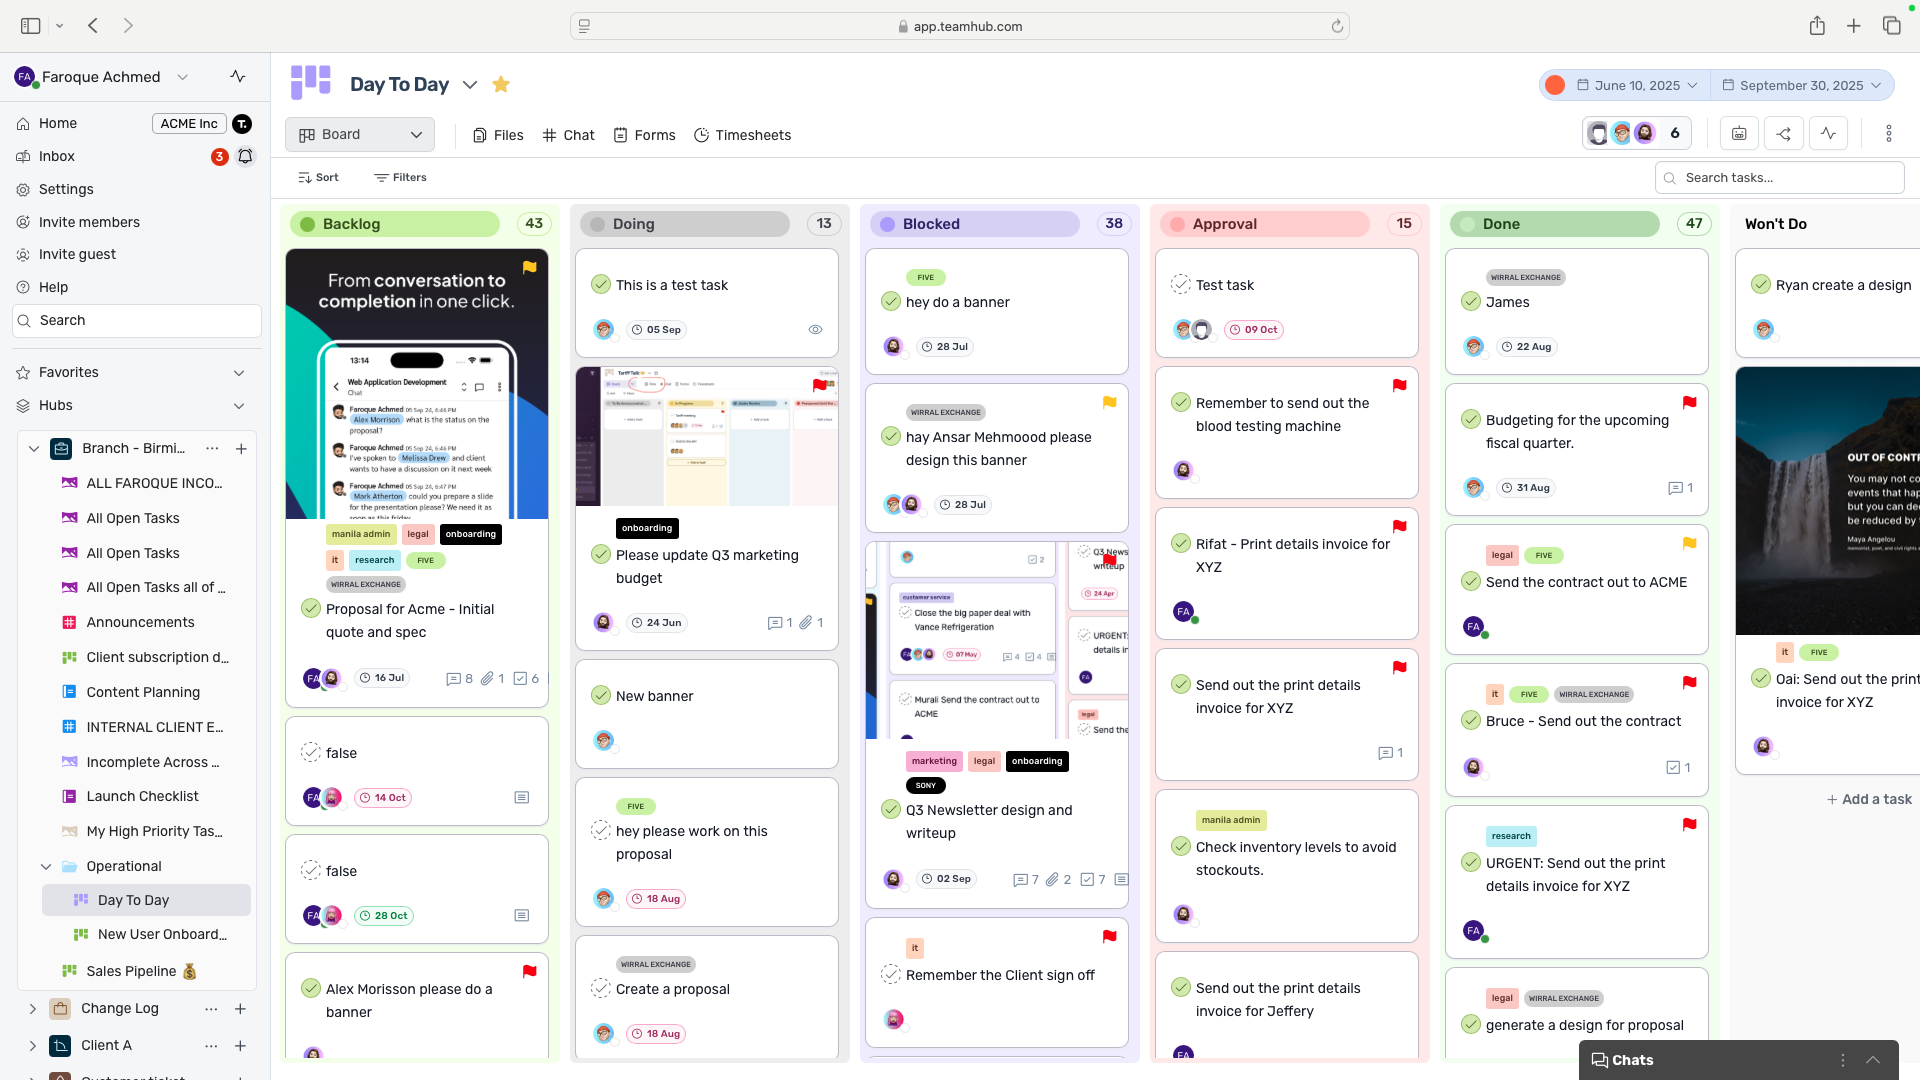1920x1080 pixels.
Task: Click 'Add a task' under Done column
Action: (1869, 799)
